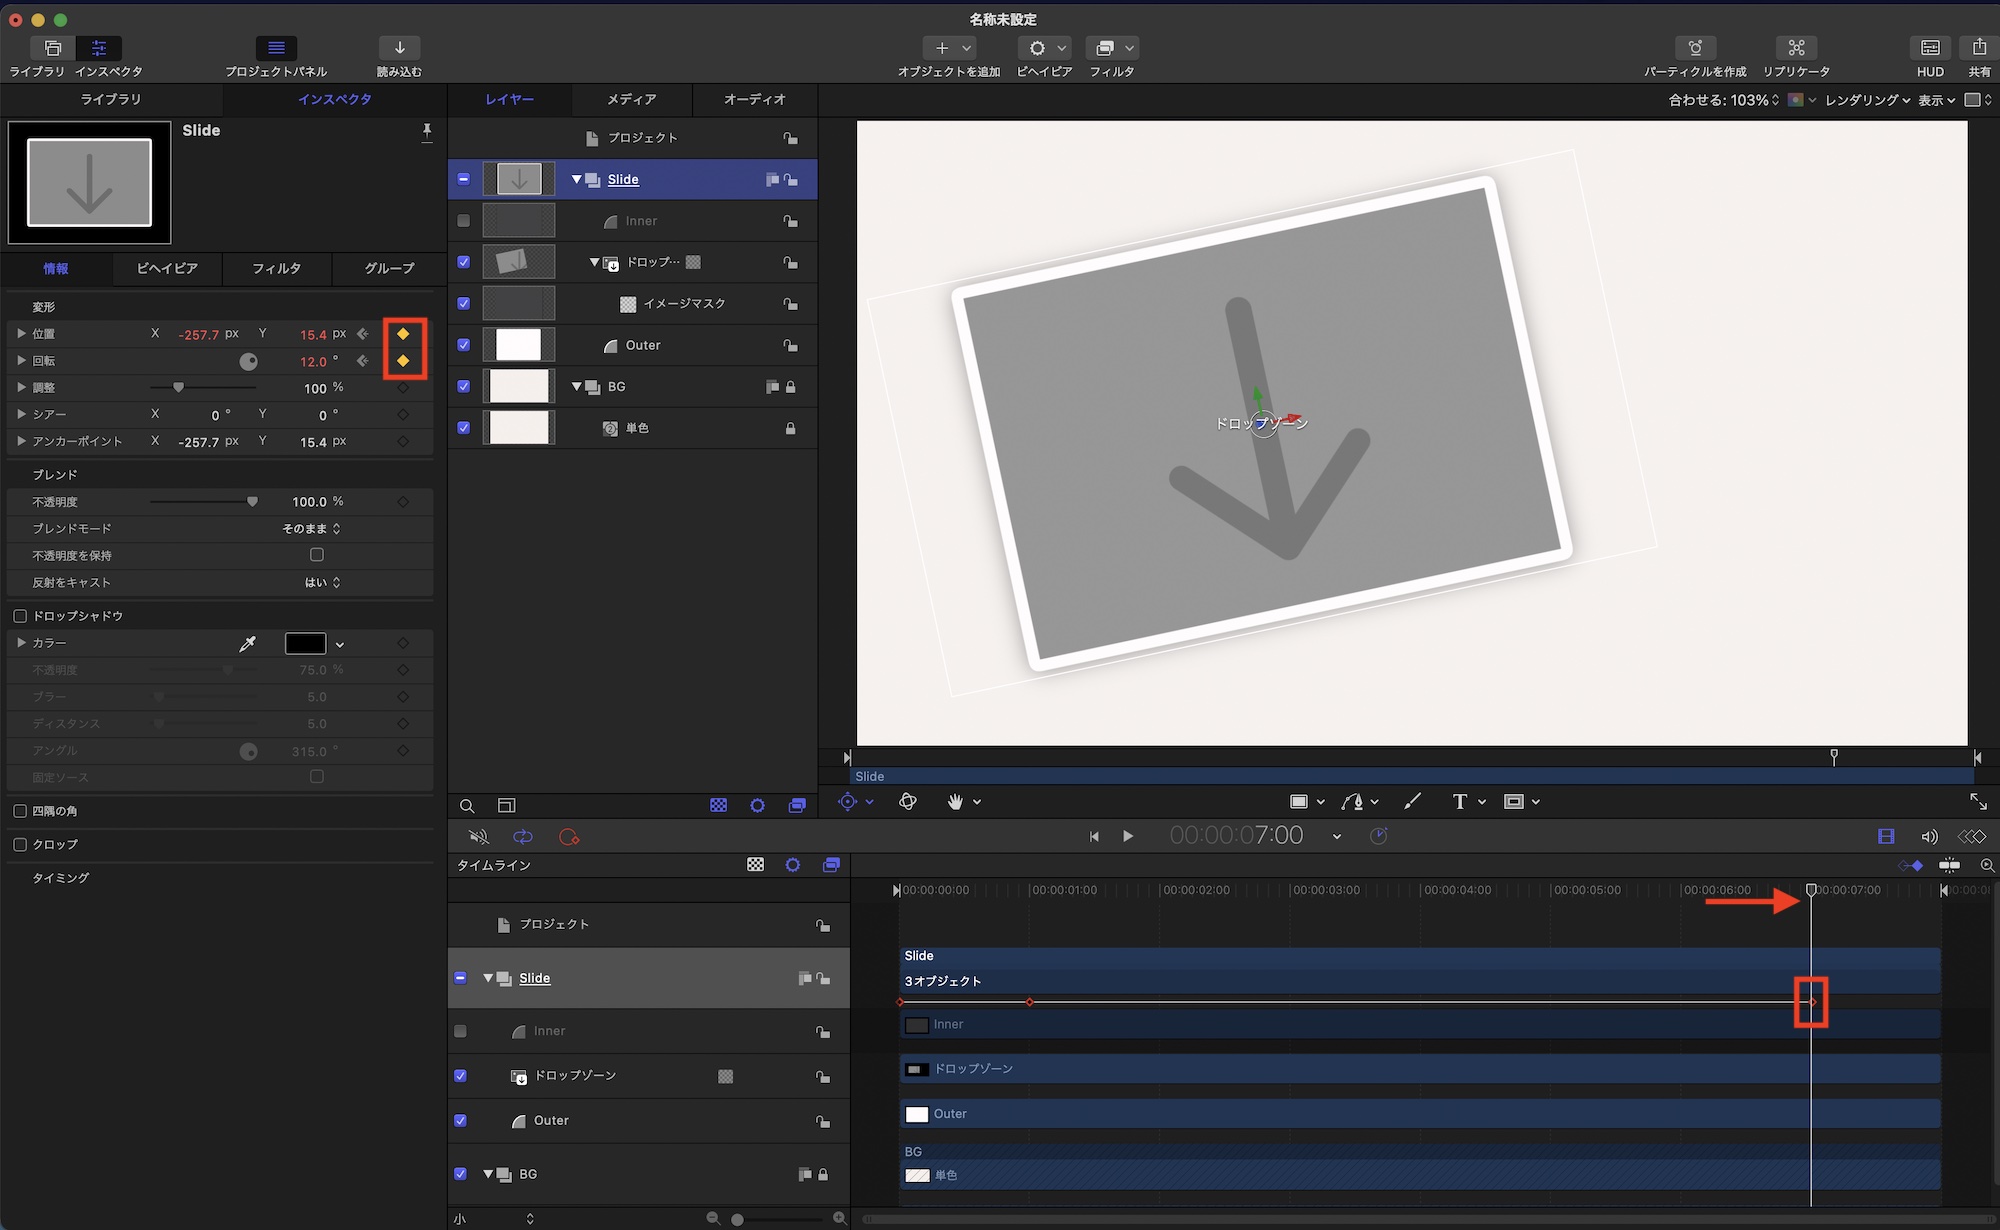Click the Make Particles (パーティクルを作成) icon

1695,48
